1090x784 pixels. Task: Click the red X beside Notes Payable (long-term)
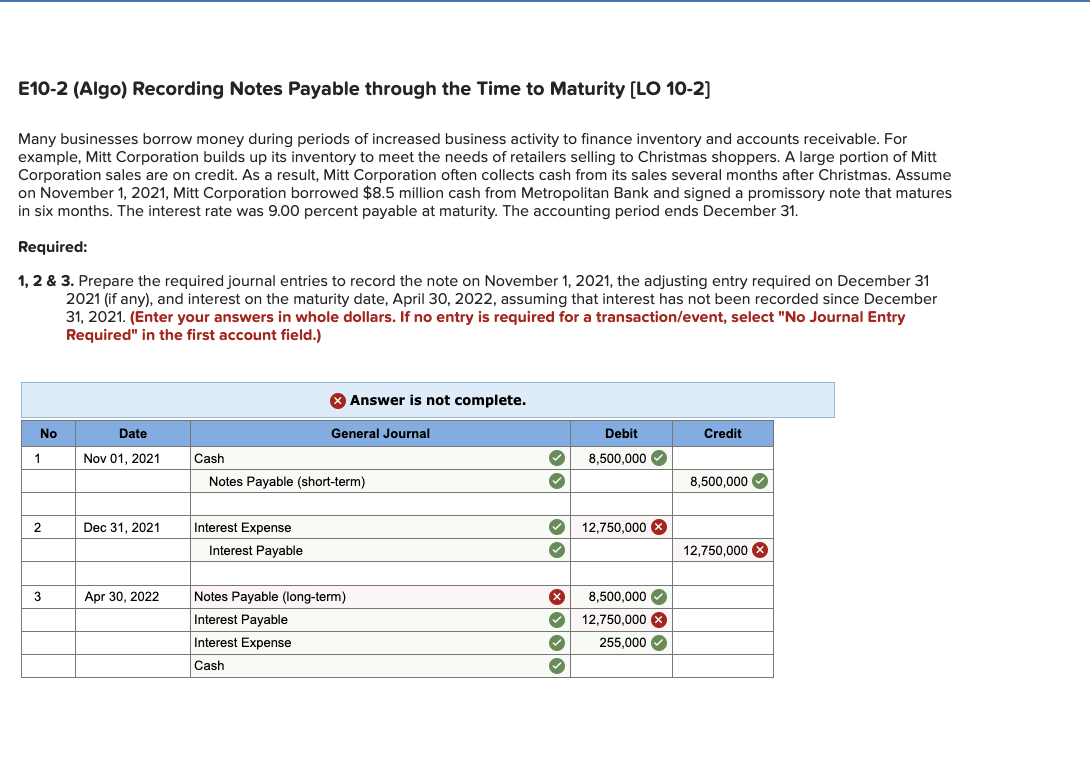click(557, 596)
